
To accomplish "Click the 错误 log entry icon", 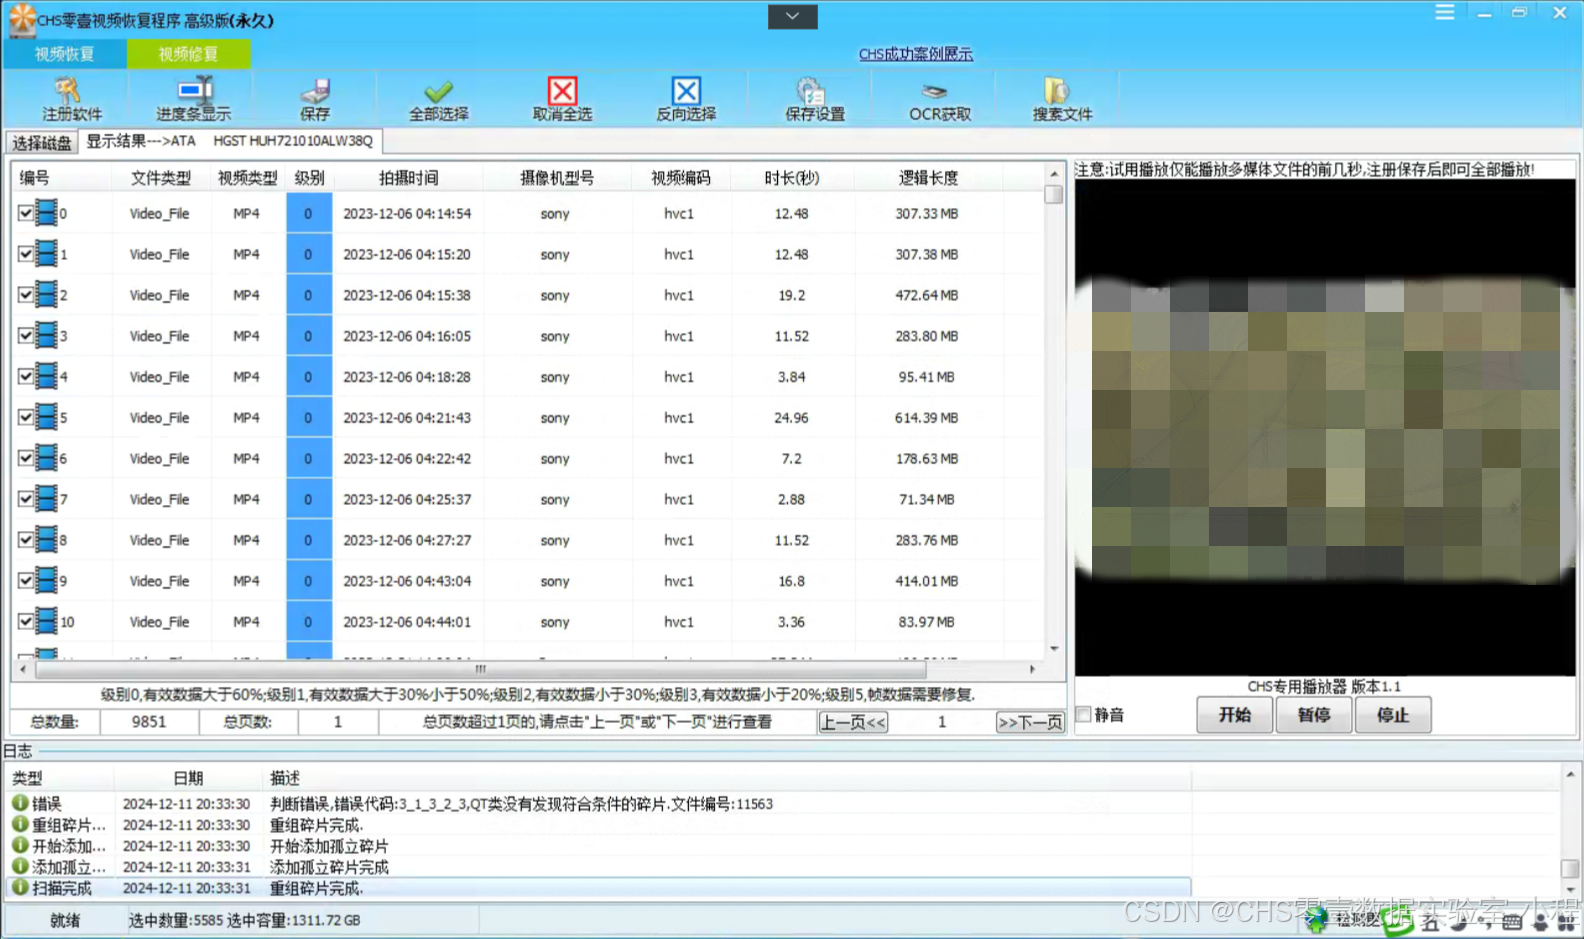I will tap(20, 802).
